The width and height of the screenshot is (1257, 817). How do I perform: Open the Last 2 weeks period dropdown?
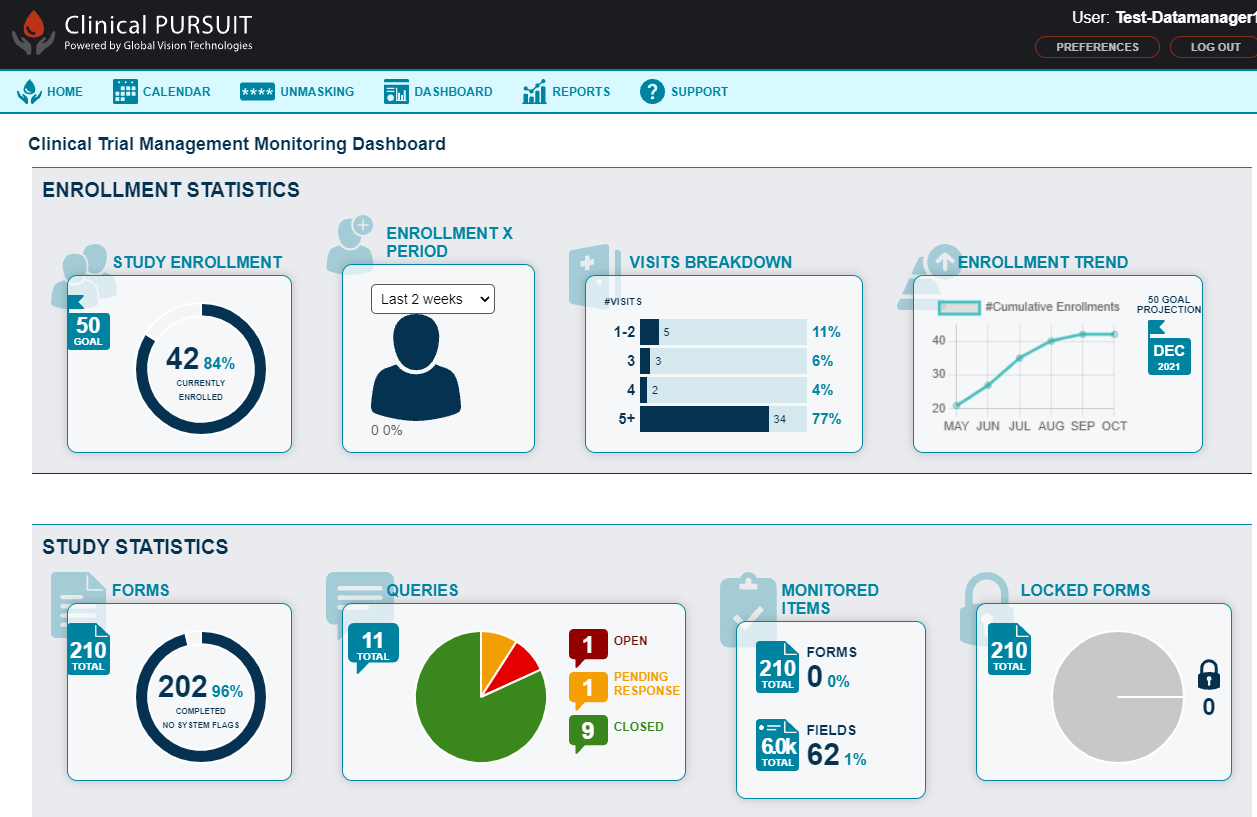click(432, 299)
